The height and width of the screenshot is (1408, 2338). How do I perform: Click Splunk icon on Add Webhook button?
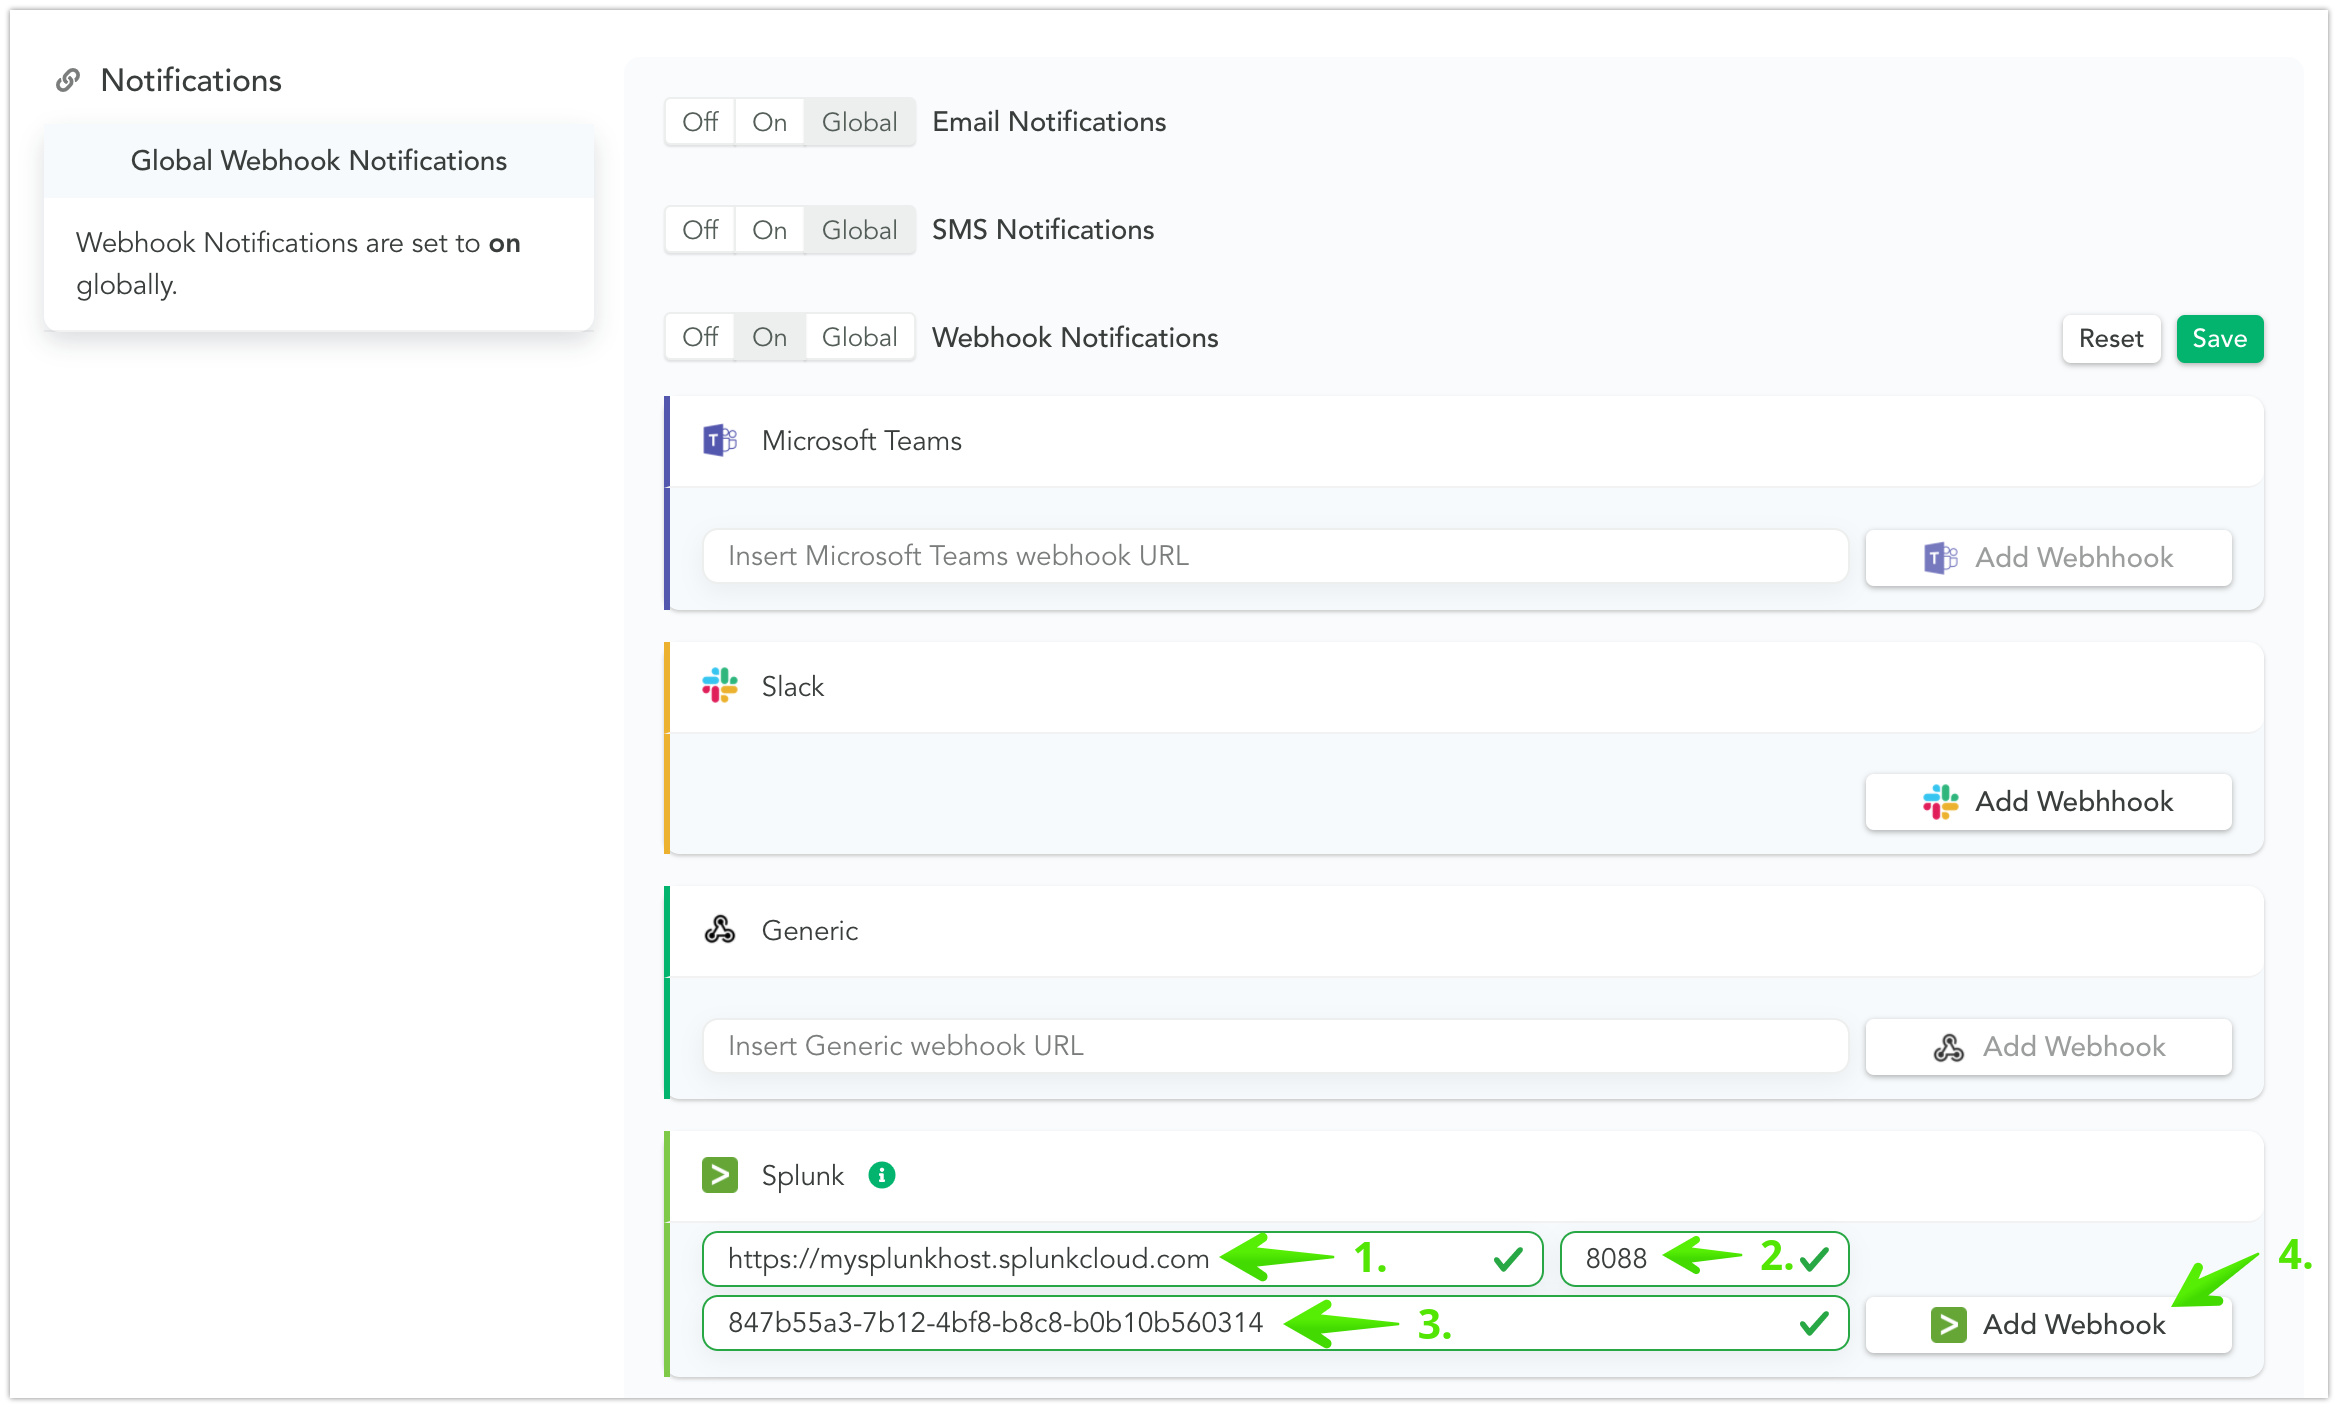tap(1948, 1325)
